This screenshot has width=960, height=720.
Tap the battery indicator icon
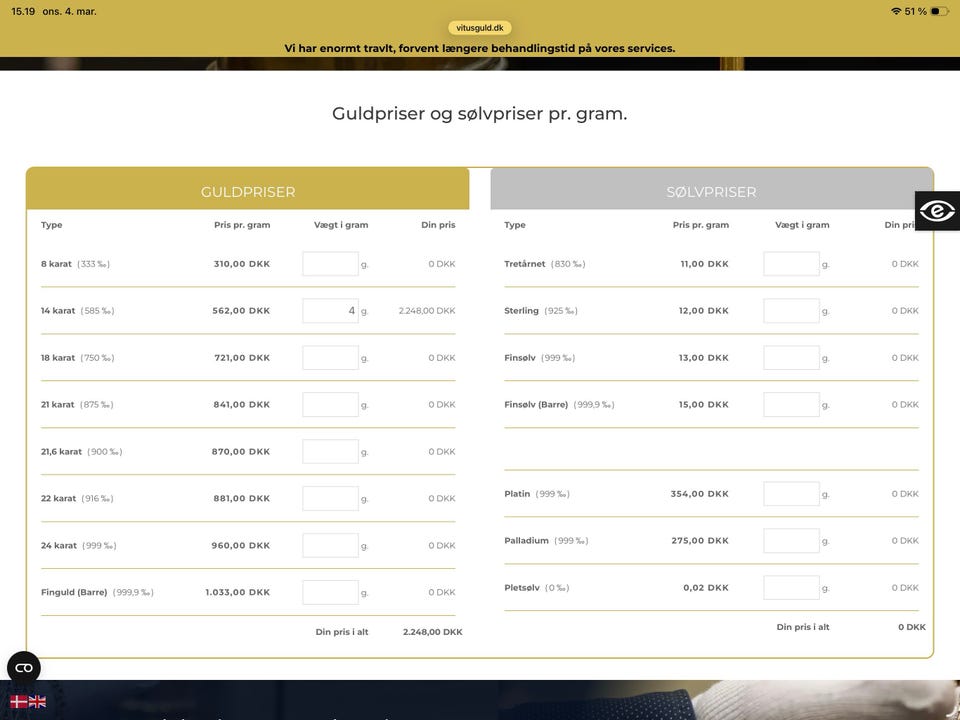click(x=939, y=11)
